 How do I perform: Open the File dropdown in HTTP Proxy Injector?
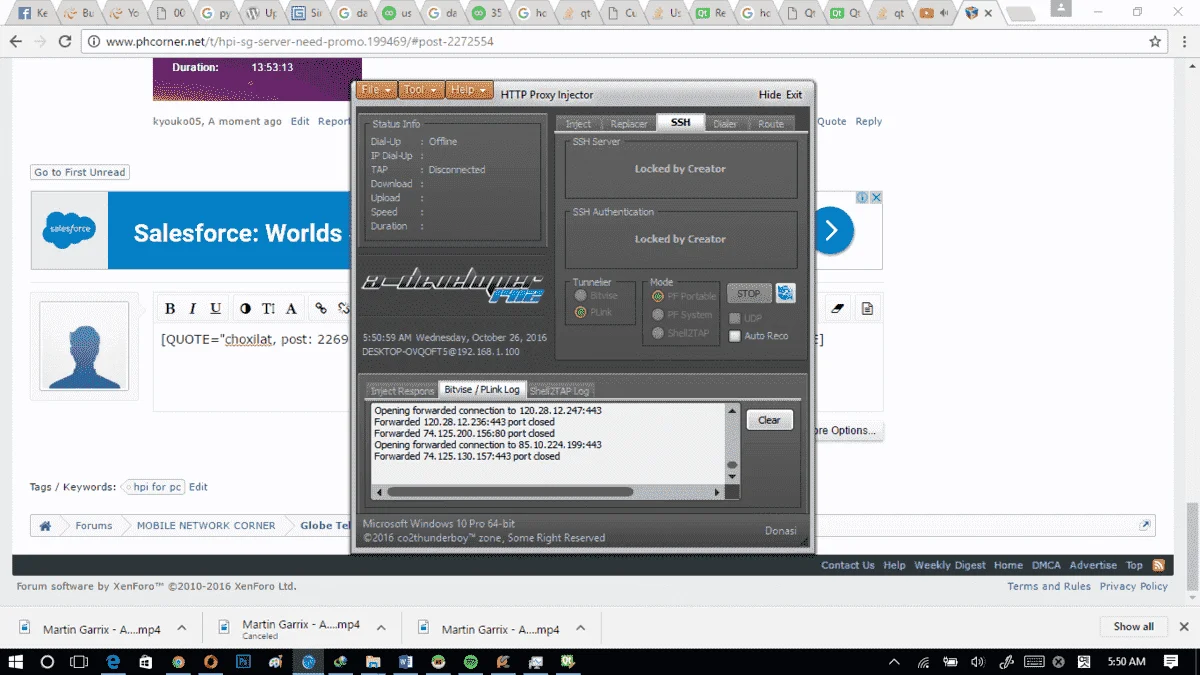pyautogui.click(x=376, y=90)
